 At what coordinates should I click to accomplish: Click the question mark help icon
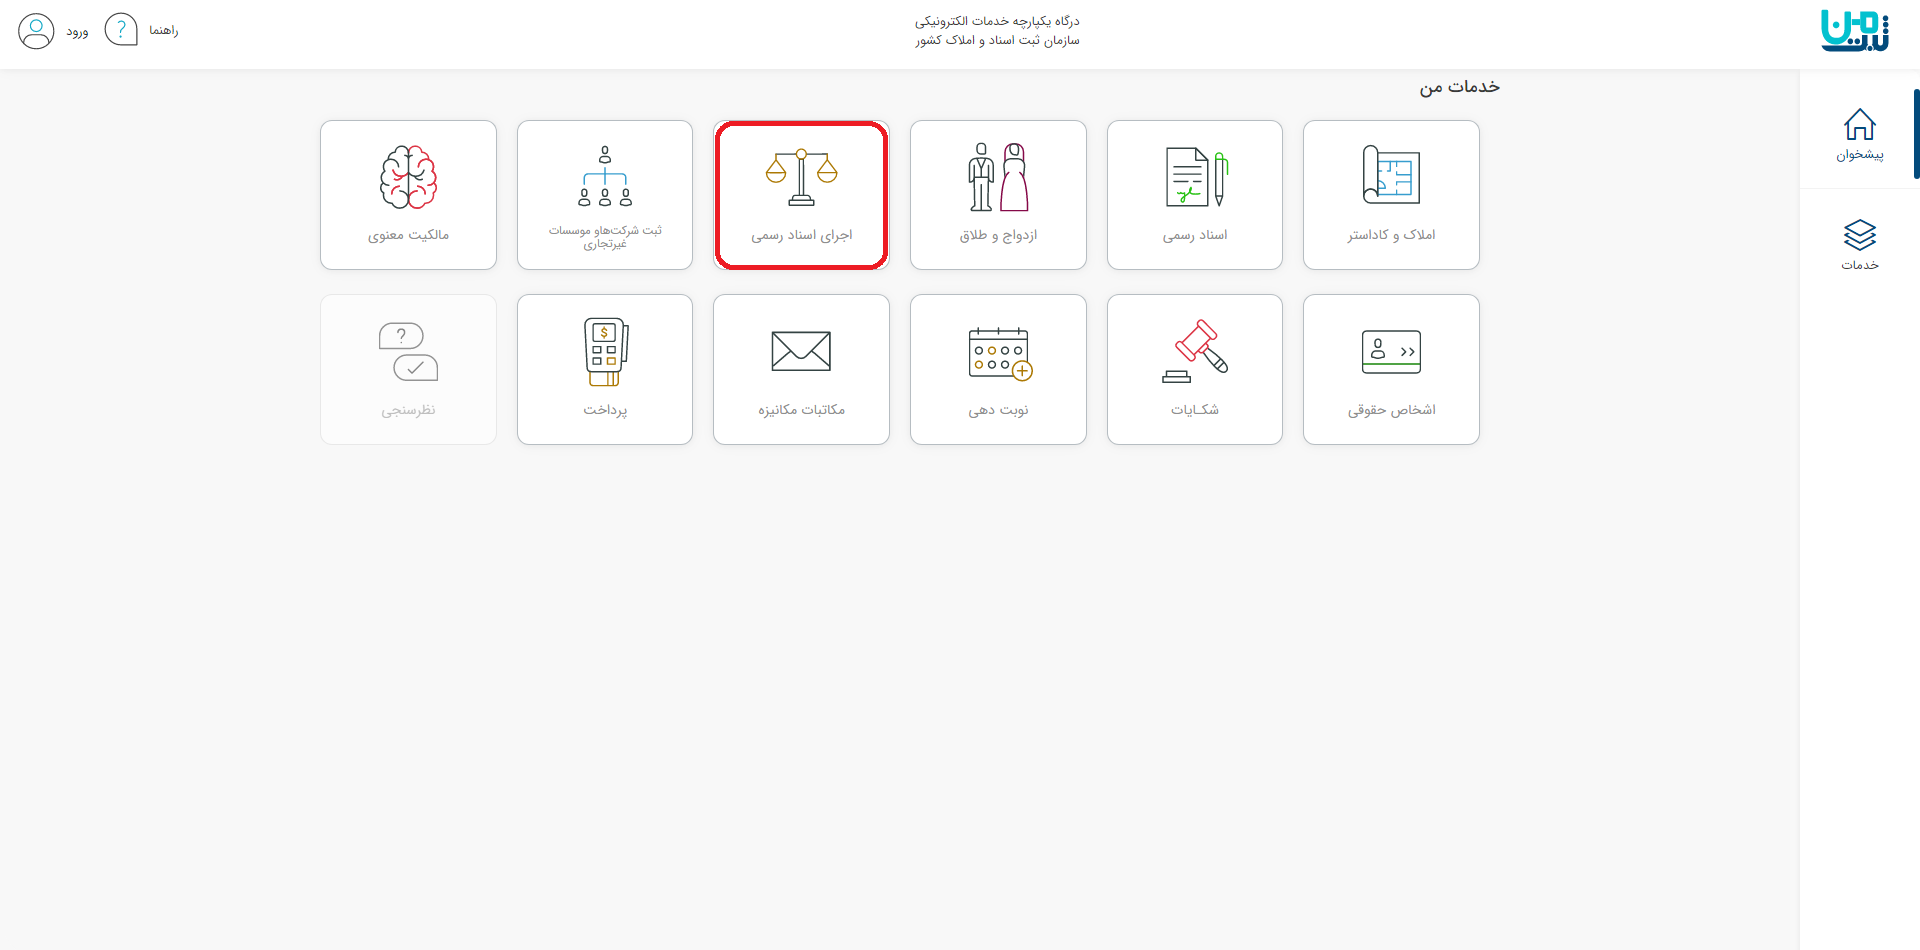121,30
